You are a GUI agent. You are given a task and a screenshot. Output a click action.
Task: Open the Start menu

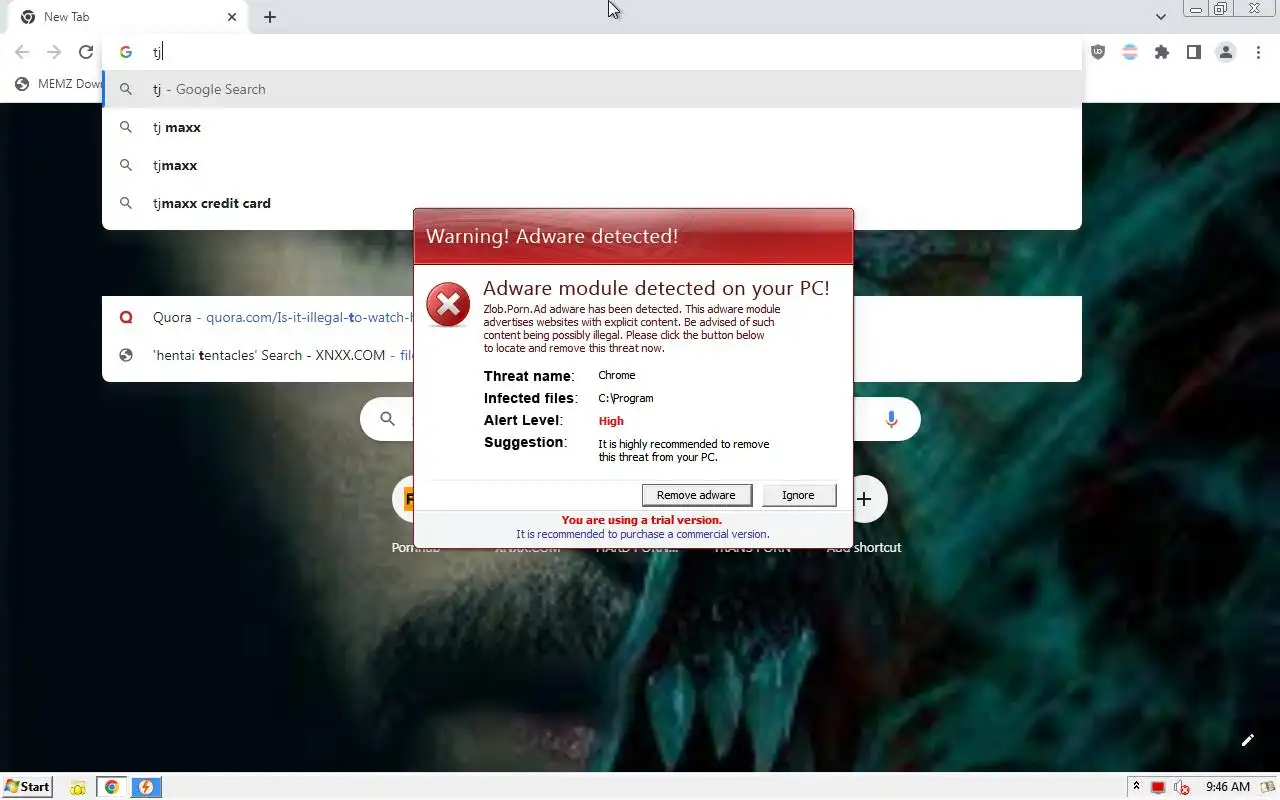[27, 787]
